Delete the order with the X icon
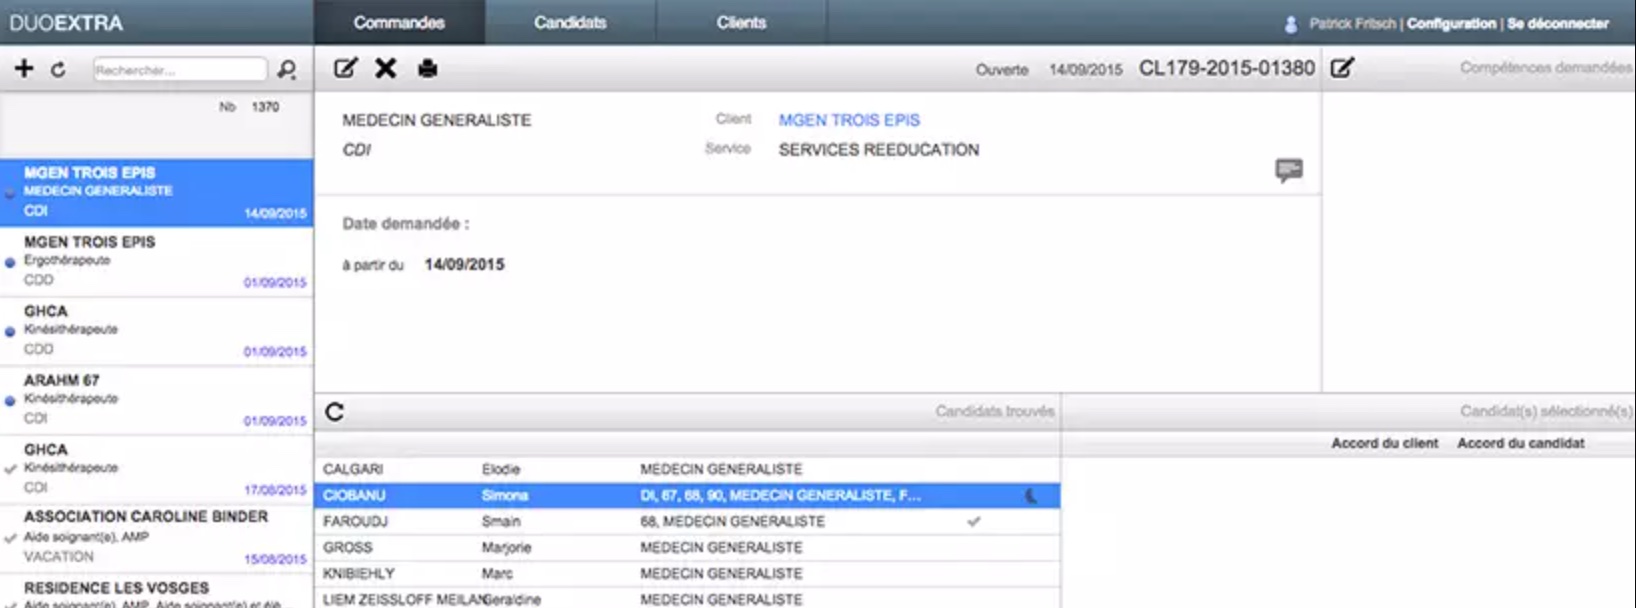 coord(385,68)
